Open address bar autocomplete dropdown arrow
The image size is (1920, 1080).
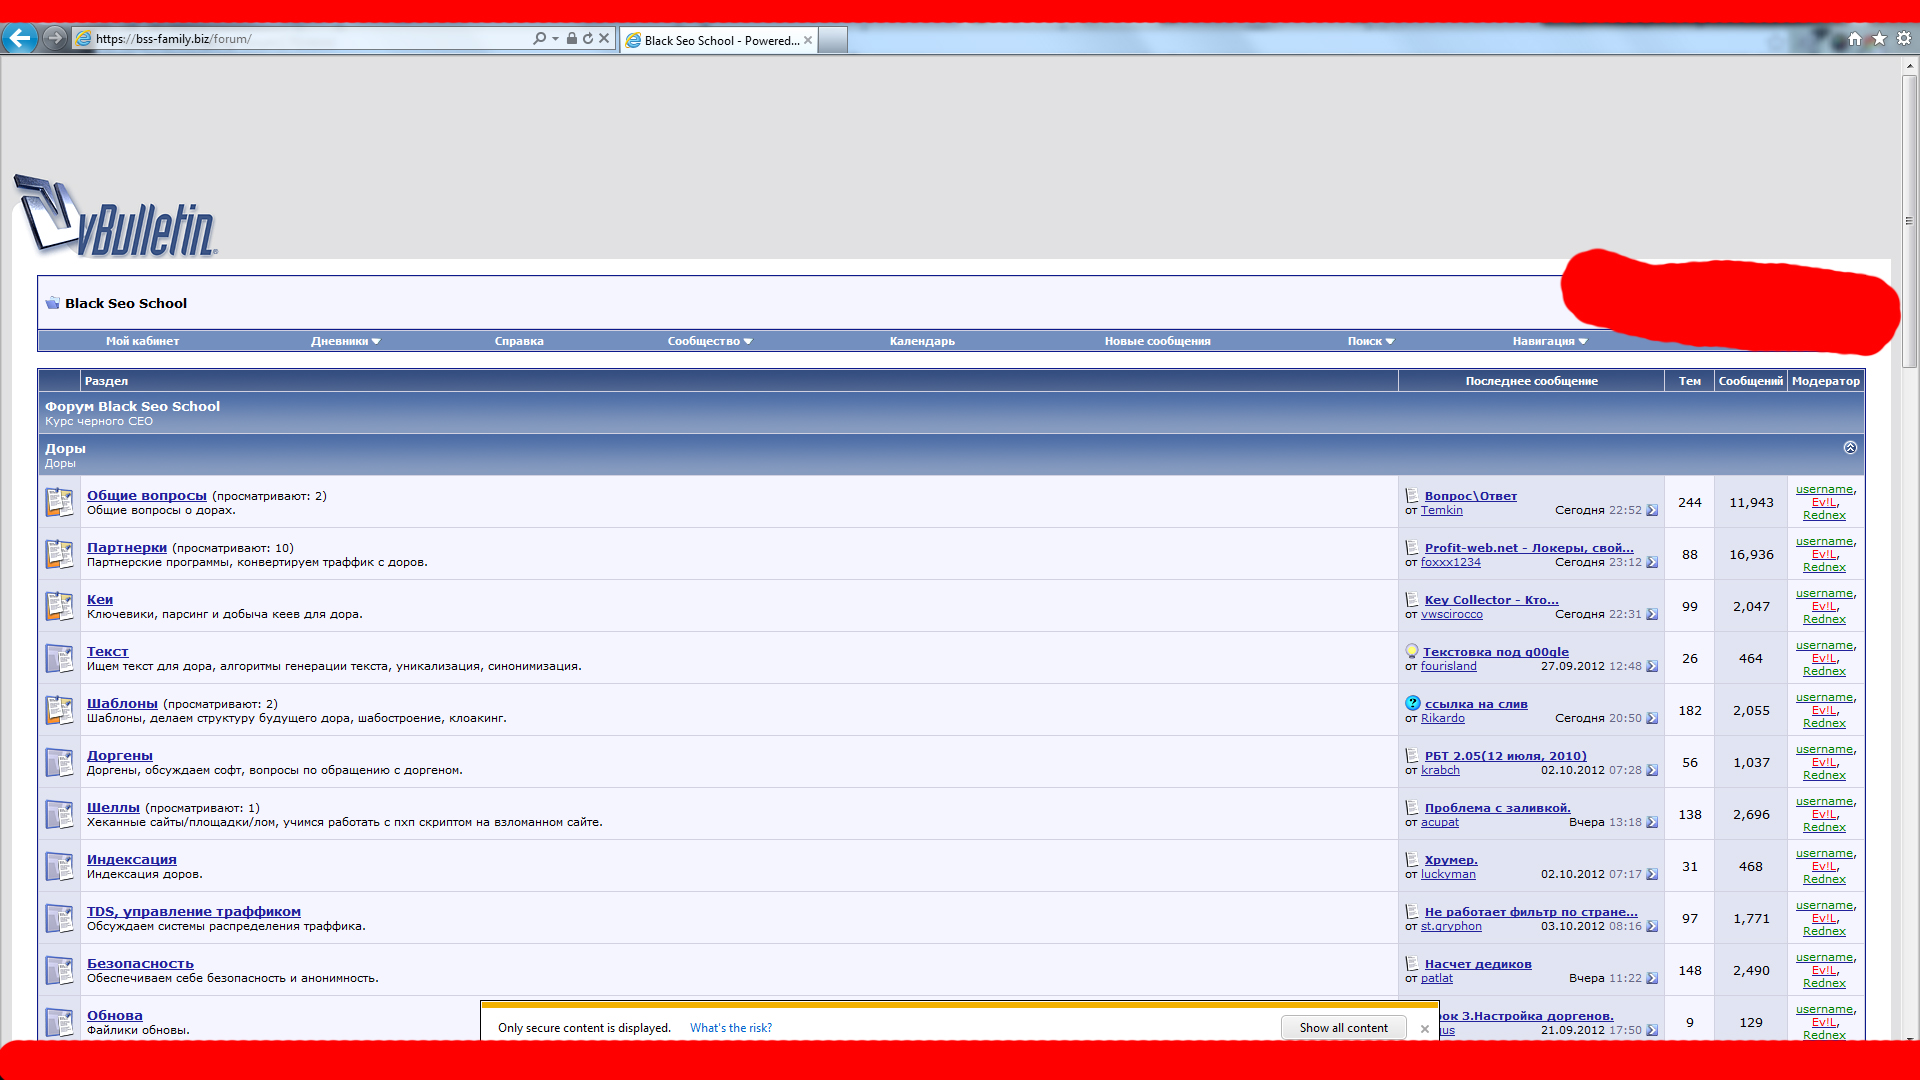coord(555,38)
